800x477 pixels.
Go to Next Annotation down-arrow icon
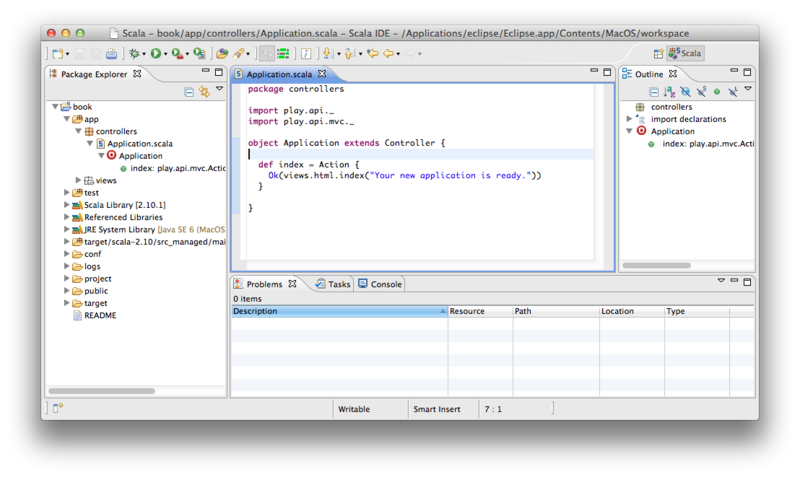(x=328, y=54)
